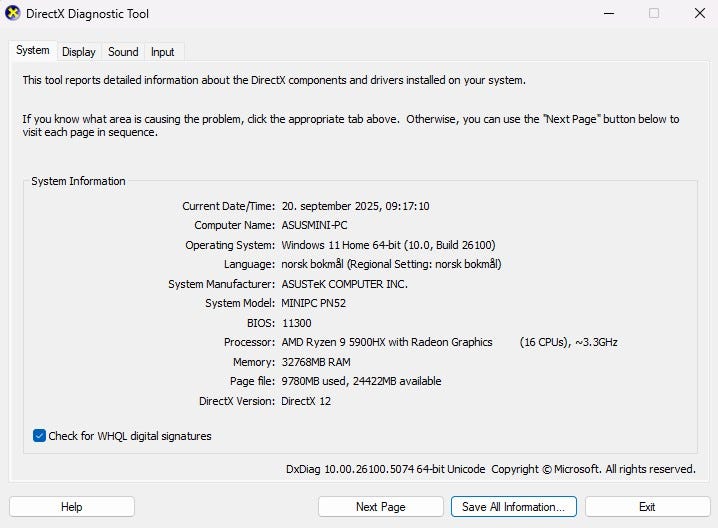The width and height of the screenshot is (718, 528).
Task: Click memory value 32768MB RAM
Action: coord(316,362)
